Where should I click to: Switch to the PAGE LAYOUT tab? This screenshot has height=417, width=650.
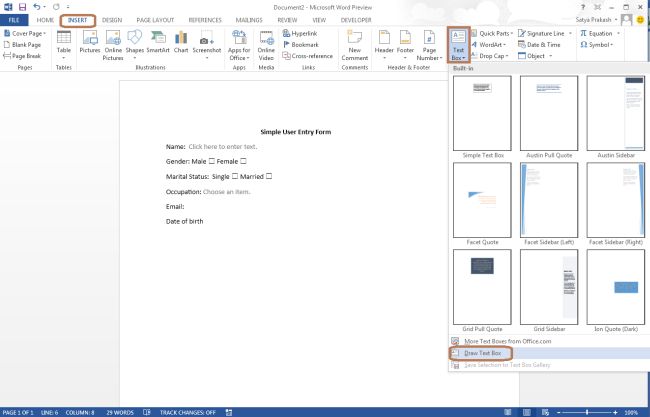[155, 20]
